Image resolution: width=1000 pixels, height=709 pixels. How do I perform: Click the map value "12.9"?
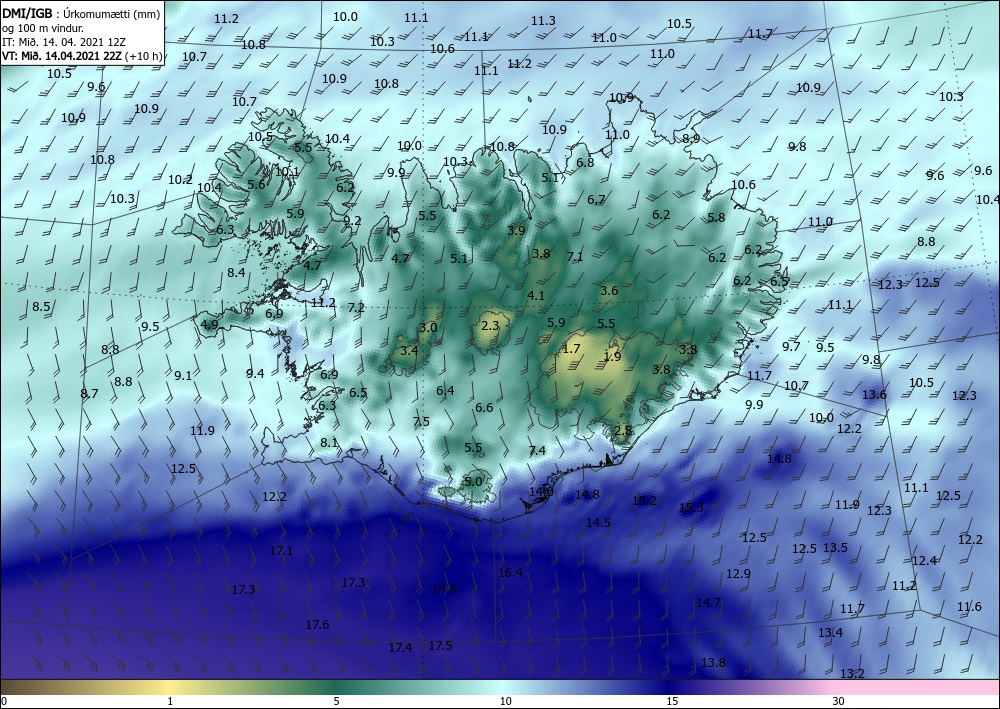click(738, 574)
